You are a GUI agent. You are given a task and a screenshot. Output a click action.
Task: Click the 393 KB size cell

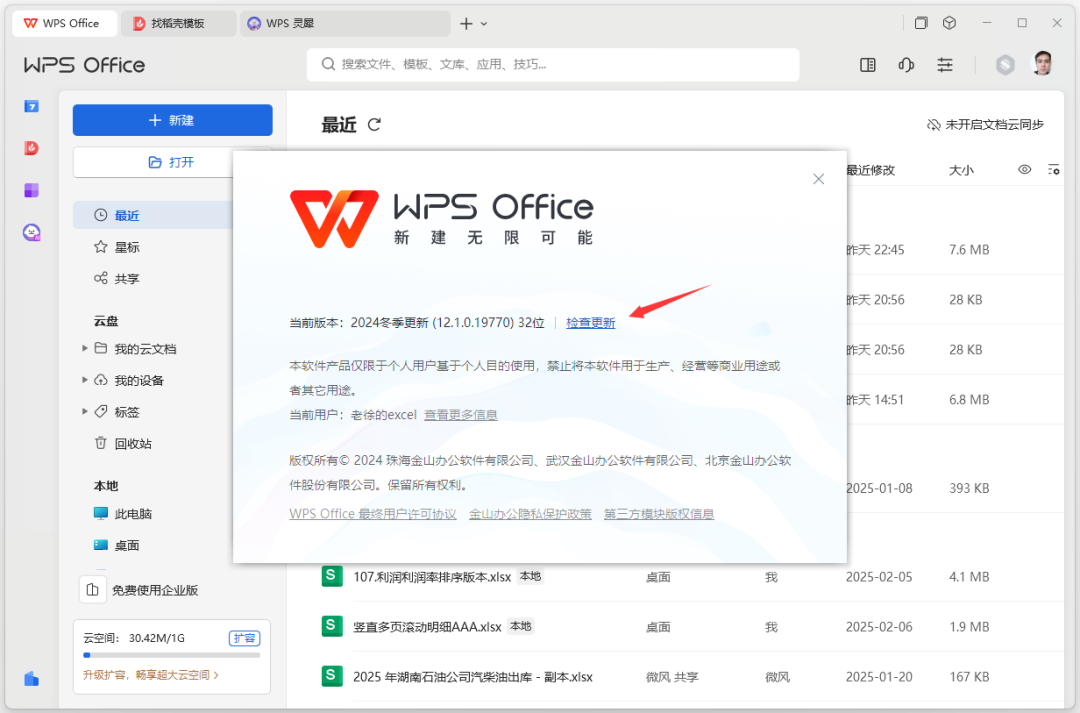point(969,488)
